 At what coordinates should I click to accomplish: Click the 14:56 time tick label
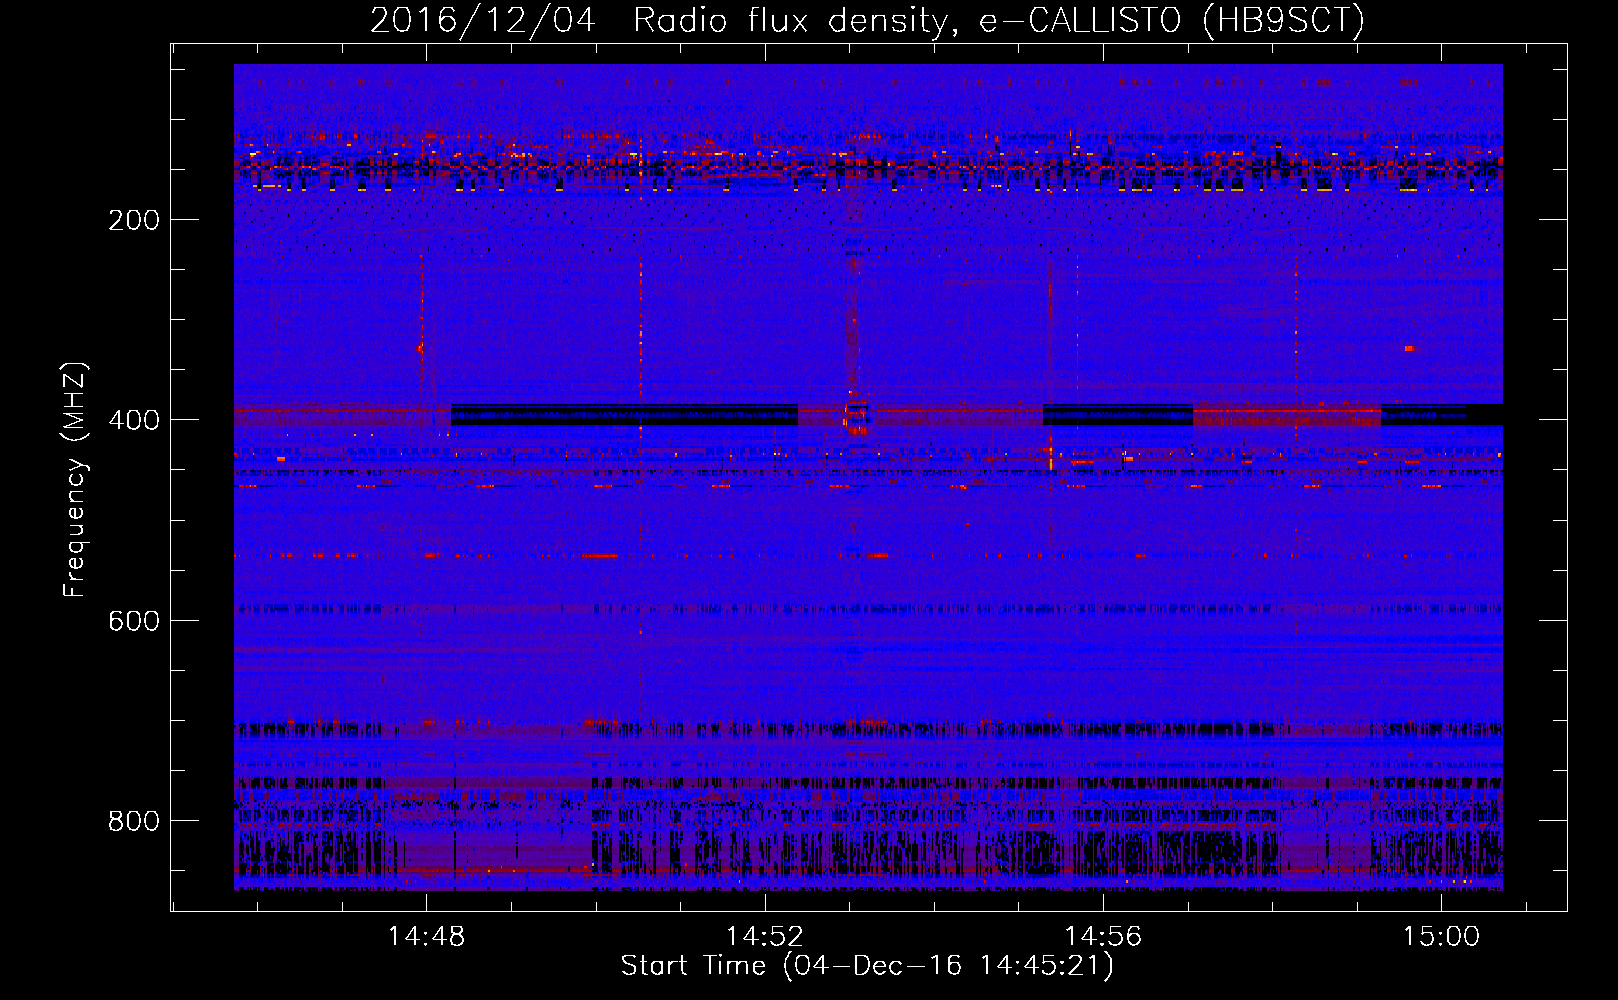tap(1103, 936)
